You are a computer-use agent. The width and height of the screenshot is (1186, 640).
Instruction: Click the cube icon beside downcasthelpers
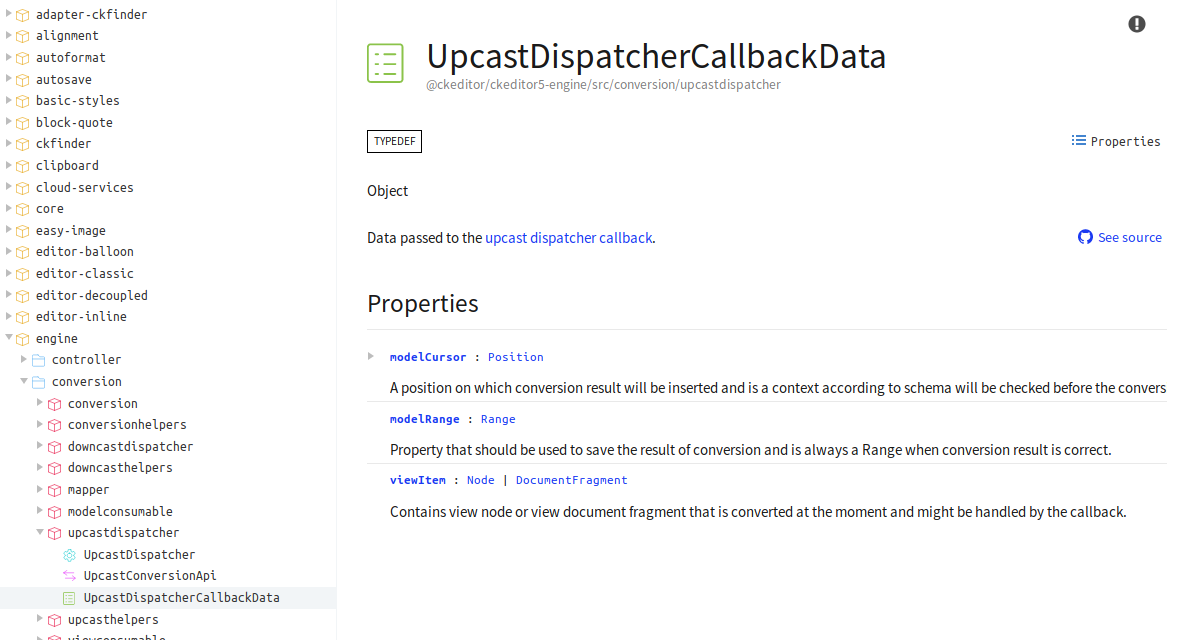tap(54, 467)
